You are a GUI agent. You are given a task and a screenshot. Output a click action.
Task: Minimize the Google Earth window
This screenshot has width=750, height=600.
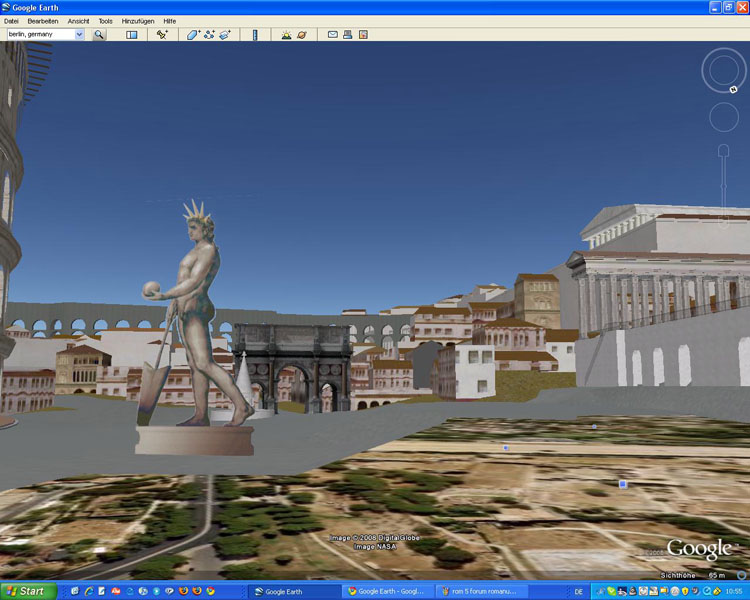pos(715,7)
